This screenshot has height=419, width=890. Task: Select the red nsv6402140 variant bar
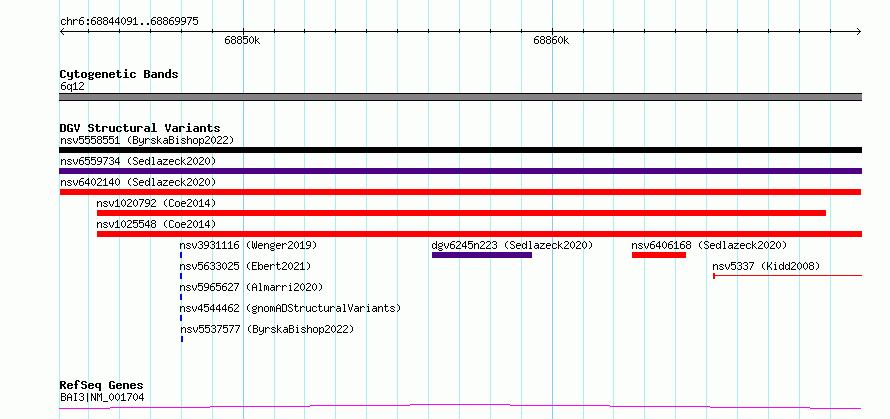click(x=460, y=192)
